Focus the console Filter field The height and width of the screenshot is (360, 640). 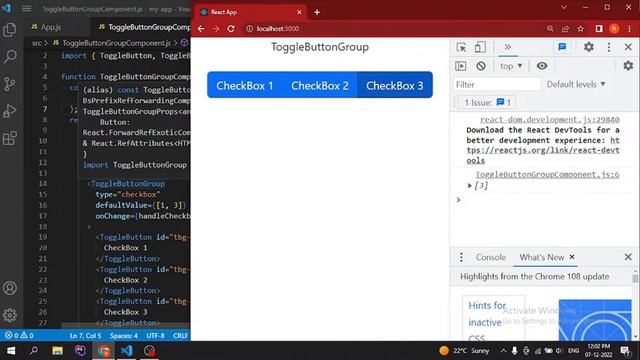[x=497, y=84]
